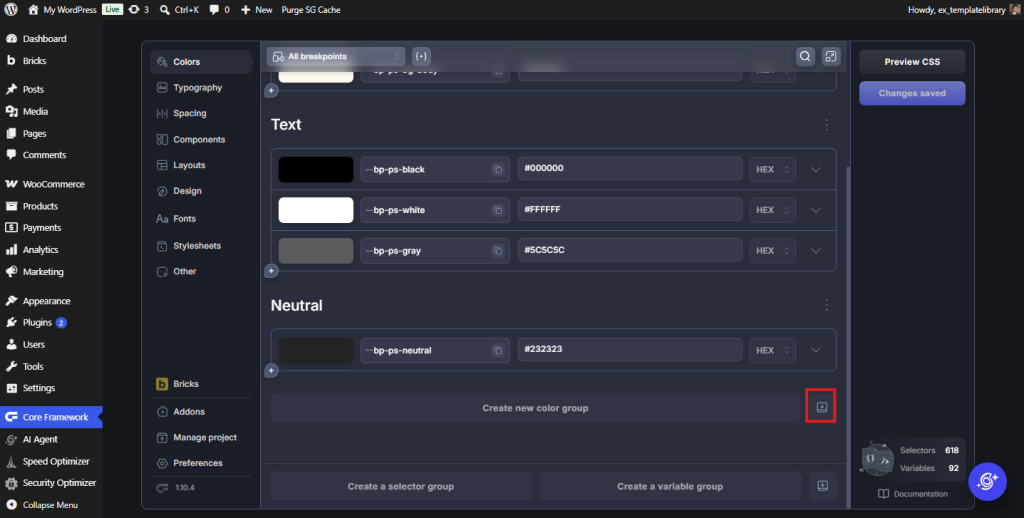Open the black color swatch

[x=316, y=170]
